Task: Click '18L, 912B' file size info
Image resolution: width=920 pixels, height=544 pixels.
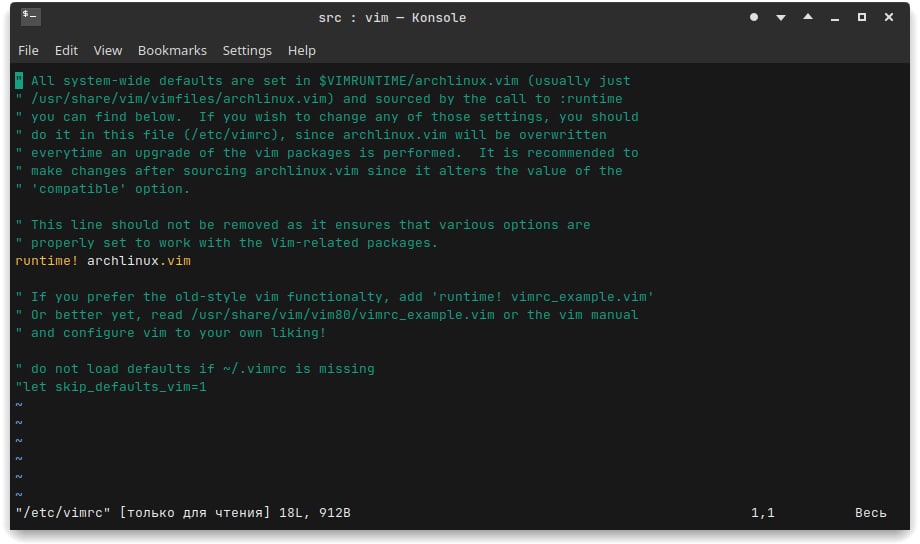Action: point(314,512)
